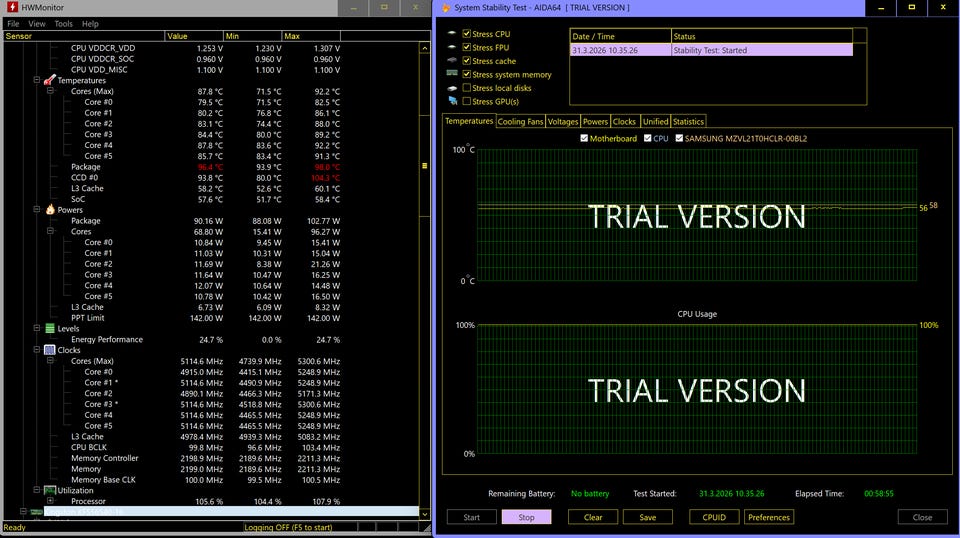Click the system memory RAM stick icon
960x538 pixels.
(x=452, y=74)
